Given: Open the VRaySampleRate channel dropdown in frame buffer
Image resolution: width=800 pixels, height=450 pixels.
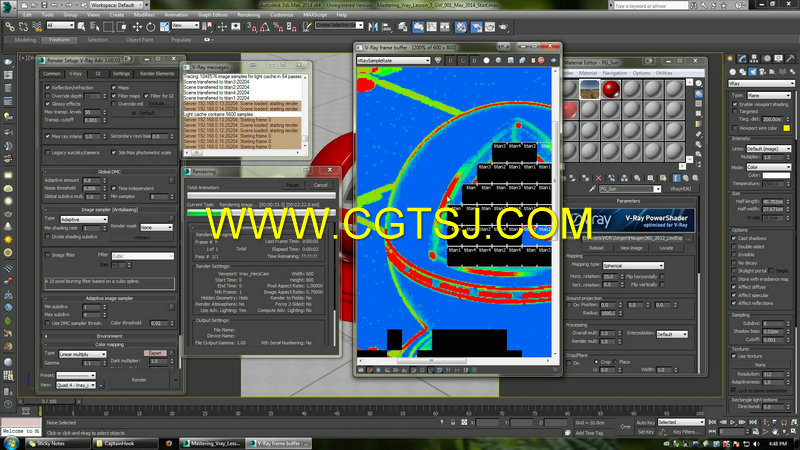Looking at the screenshot, I should (x=393, y=60).
